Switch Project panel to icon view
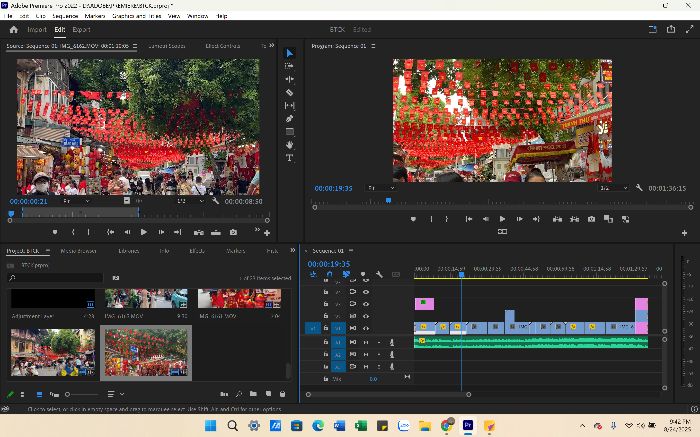Viewport: 700px width, 437px height. point(39,394)
